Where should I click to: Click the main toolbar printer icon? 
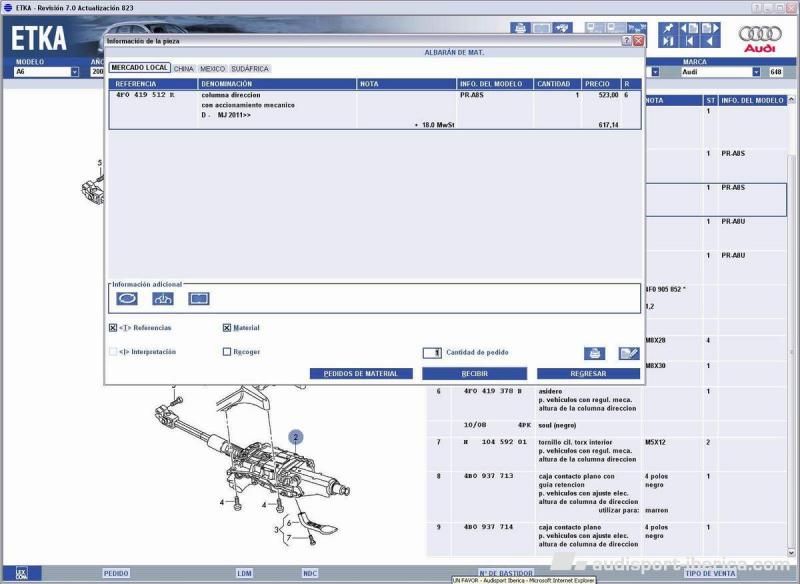coord(520,29)
